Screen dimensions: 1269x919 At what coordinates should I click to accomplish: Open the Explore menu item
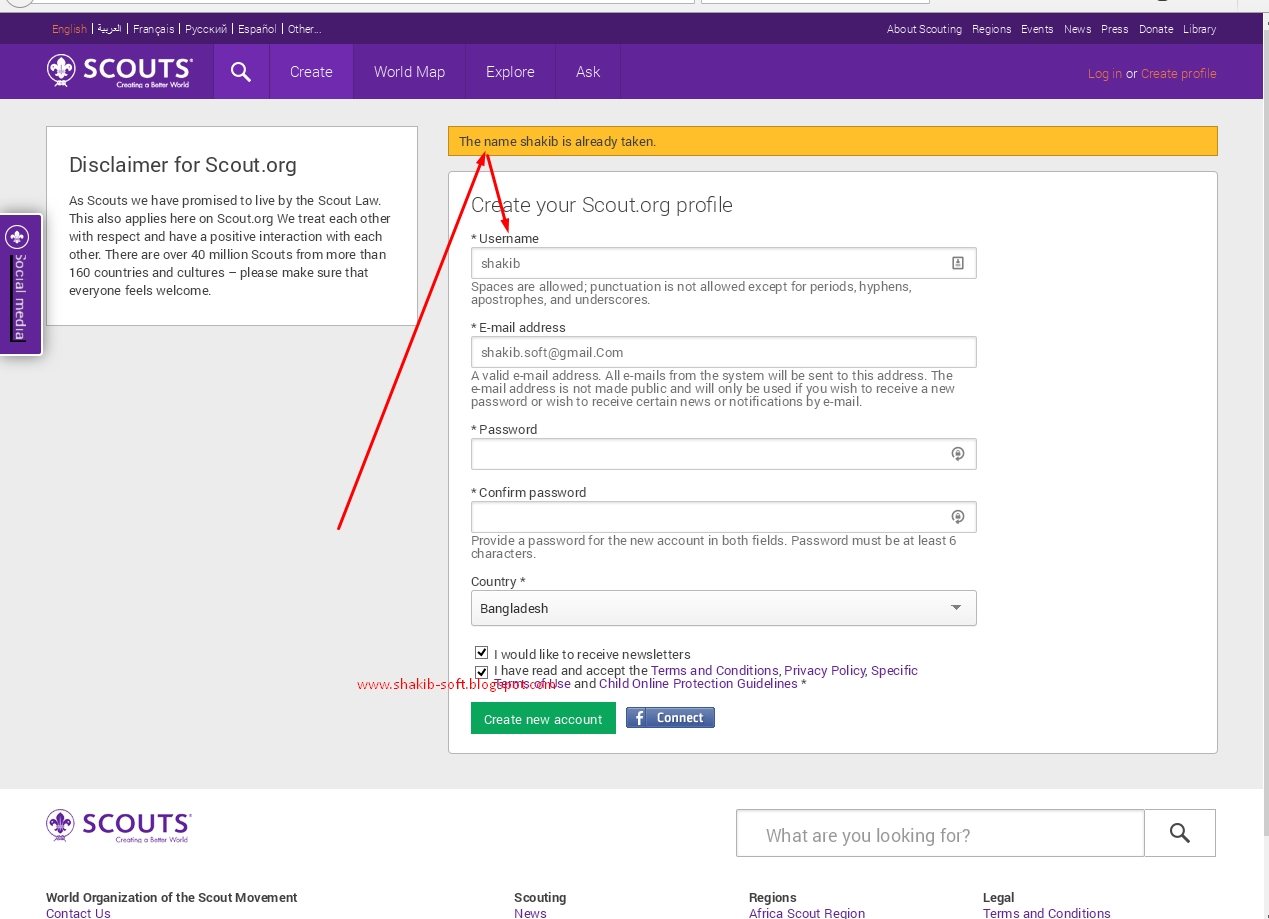click(x=510, y=72)
